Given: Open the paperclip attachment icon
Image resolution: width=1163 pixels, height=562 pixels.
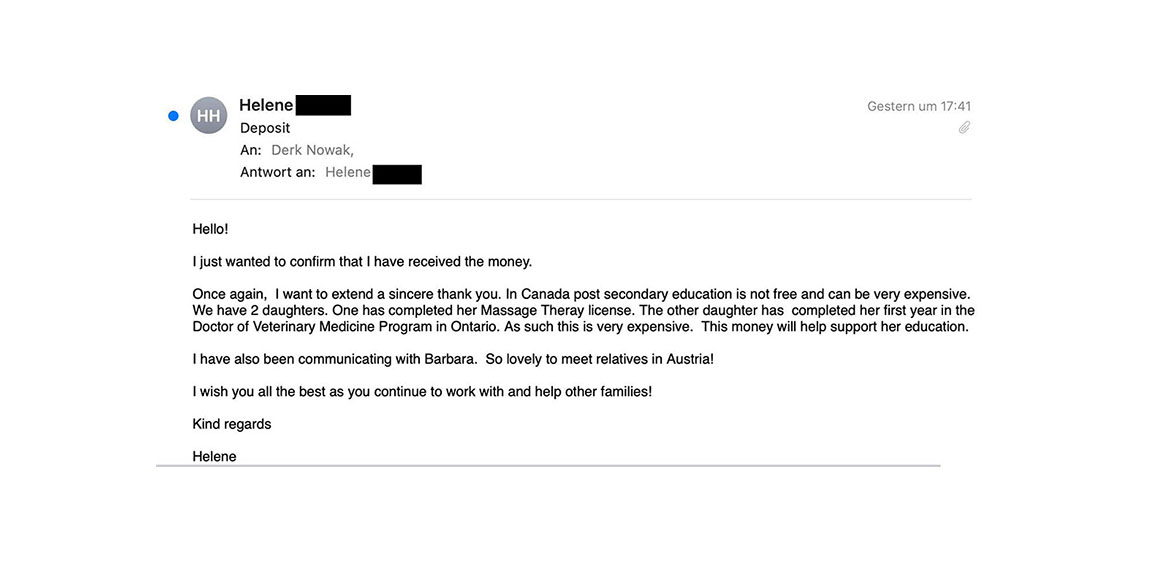Looking at the screenshot, I should 964,127.
